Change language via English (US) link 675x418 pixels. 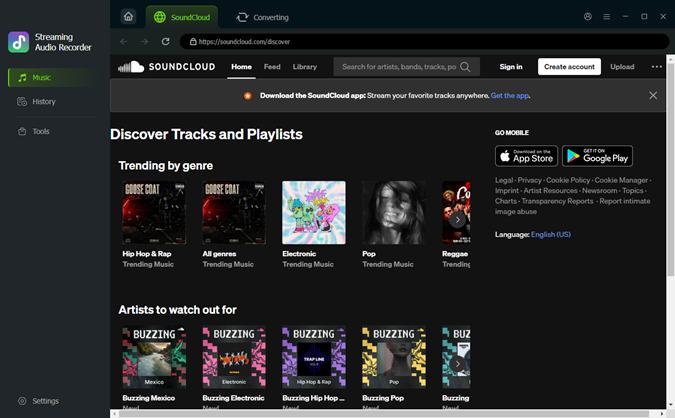[551, 235]
